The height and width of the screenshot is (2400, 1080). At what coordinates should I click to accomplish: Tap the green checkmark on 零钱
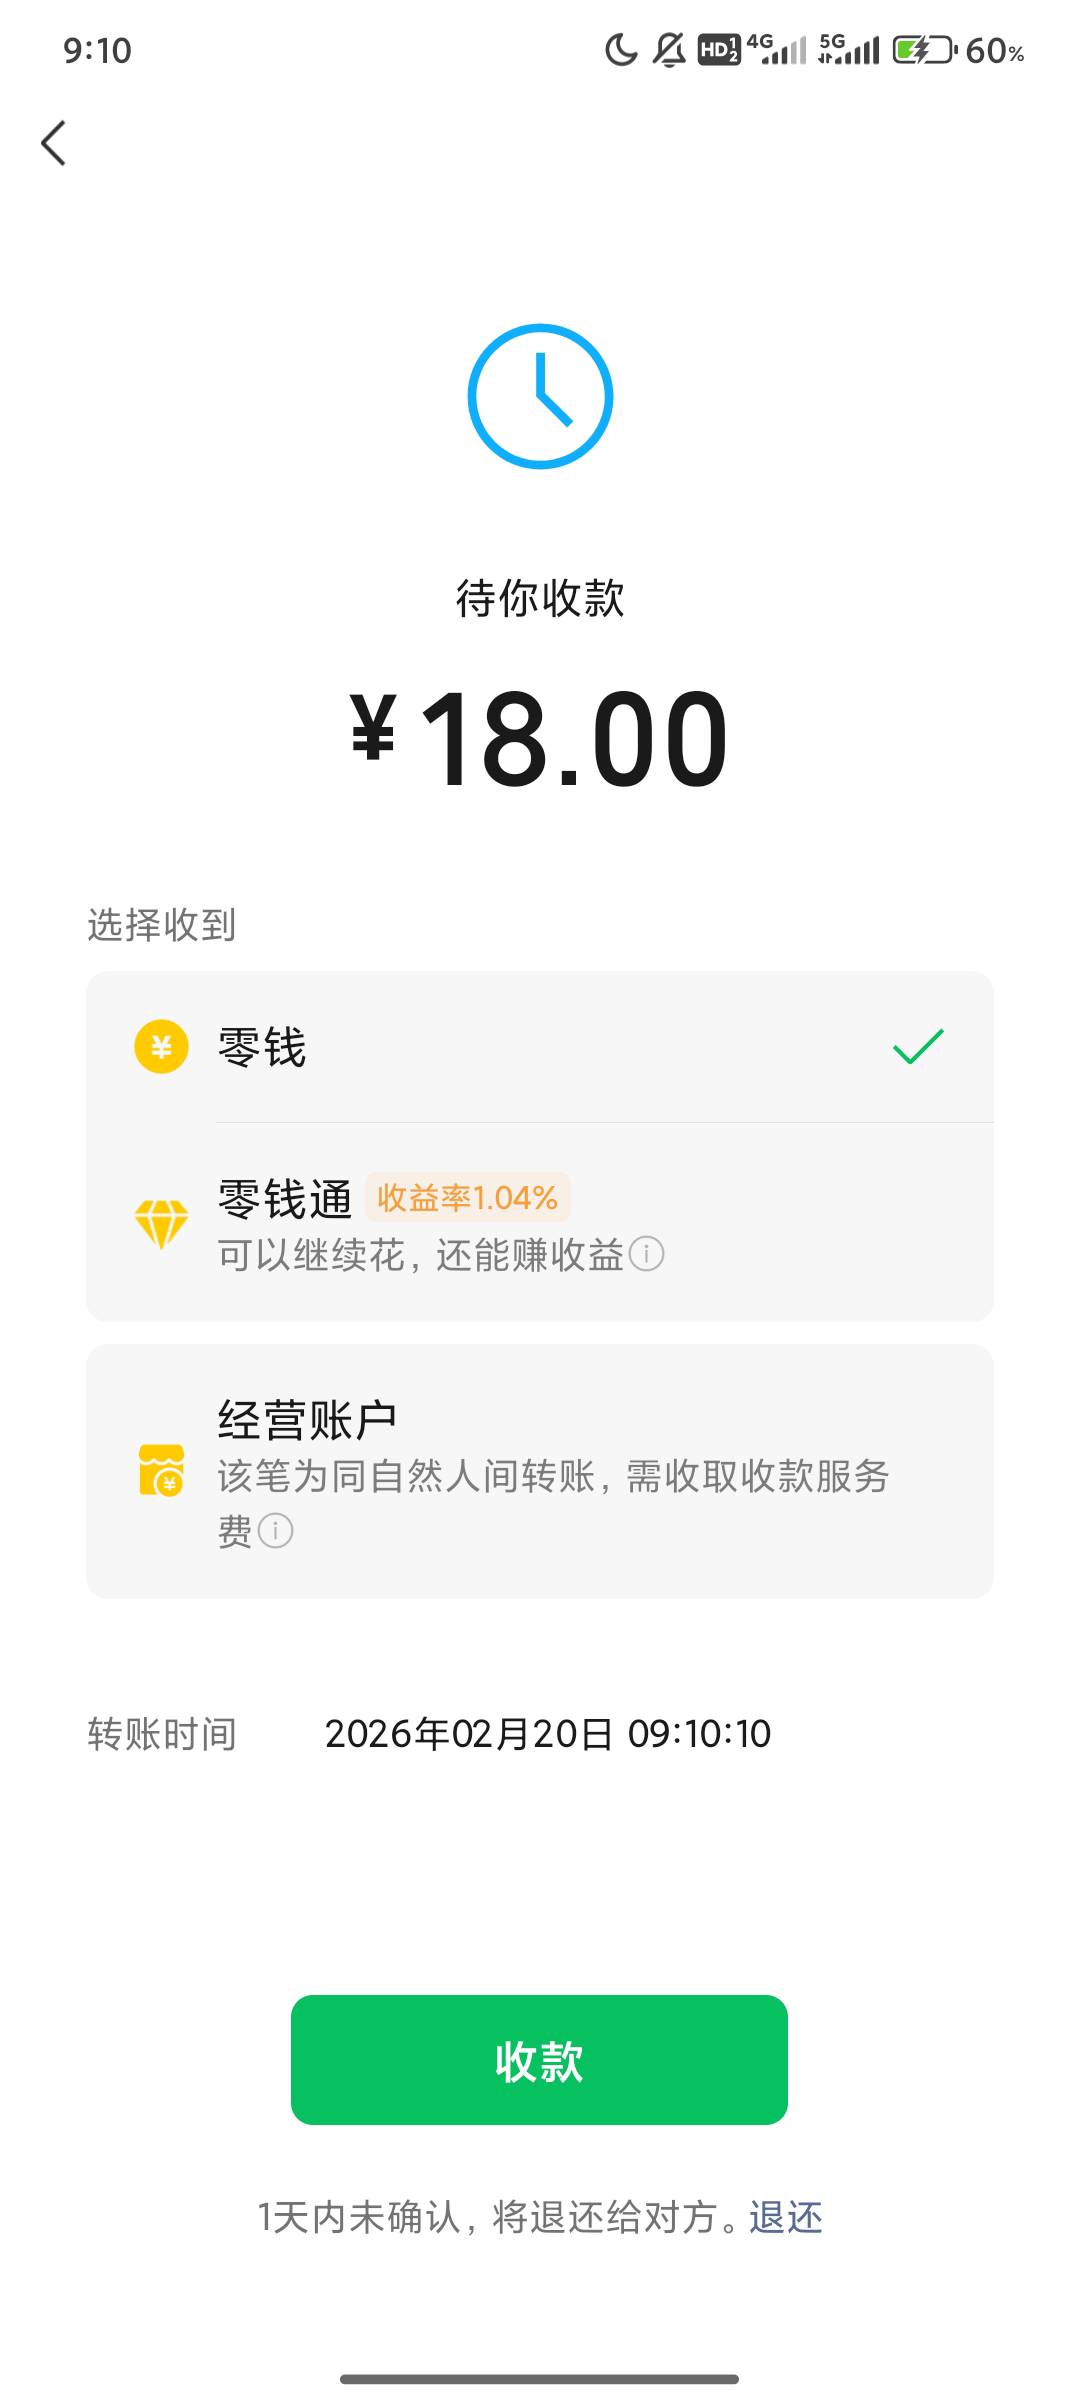tap(917, 1046)
